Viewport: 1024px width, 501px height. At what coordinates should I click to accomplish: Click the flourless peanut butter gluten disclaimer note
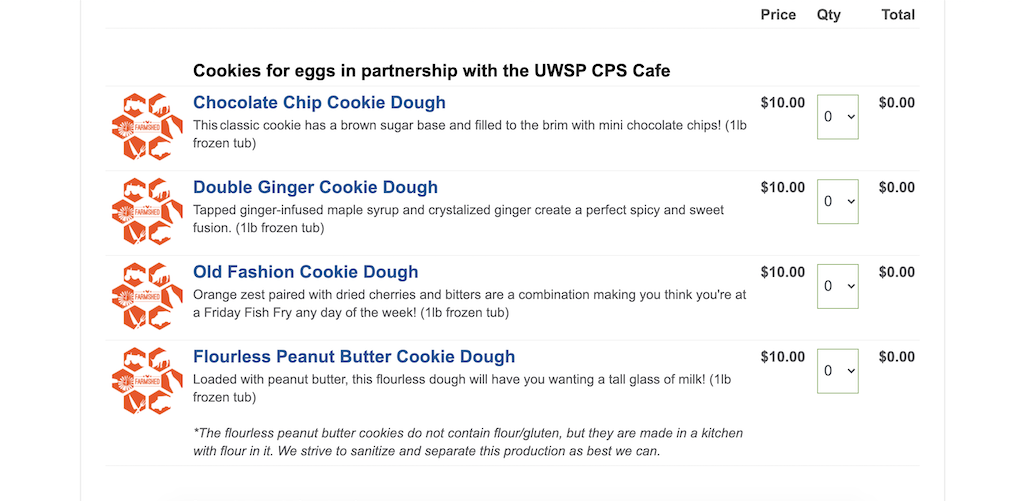point(468,442)
